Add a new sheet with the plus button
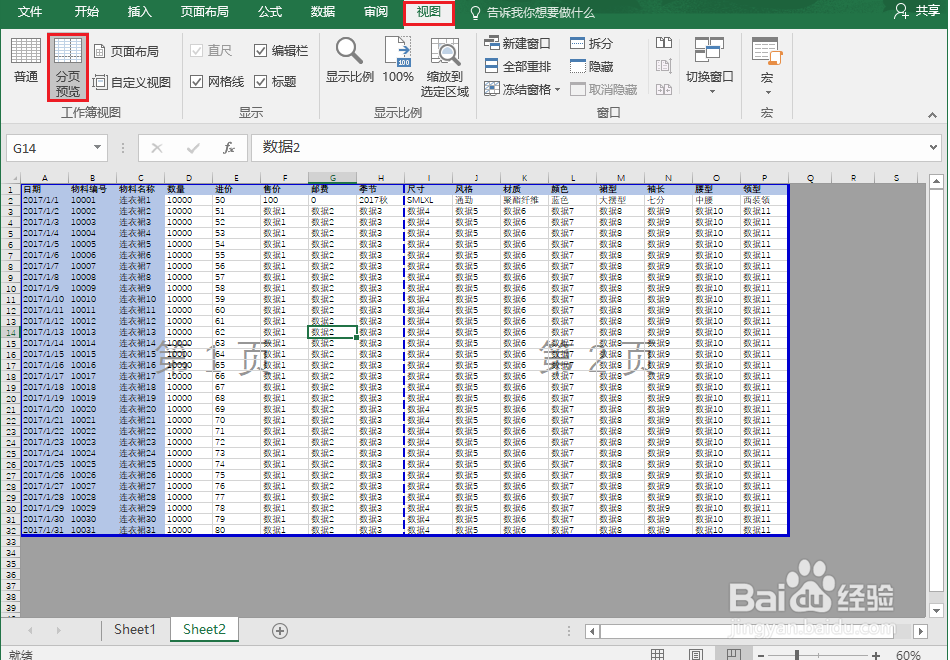The height and width of the screenshot is (660, 950). click(279, 630)
